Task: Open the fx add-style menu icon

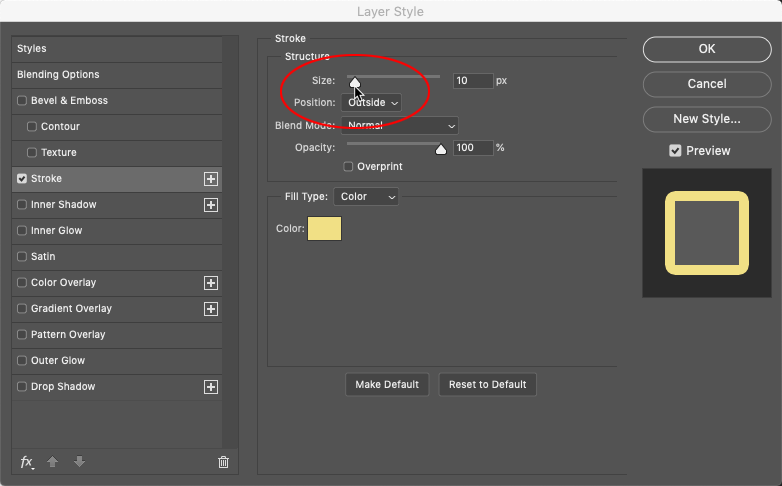Action: 27,462
